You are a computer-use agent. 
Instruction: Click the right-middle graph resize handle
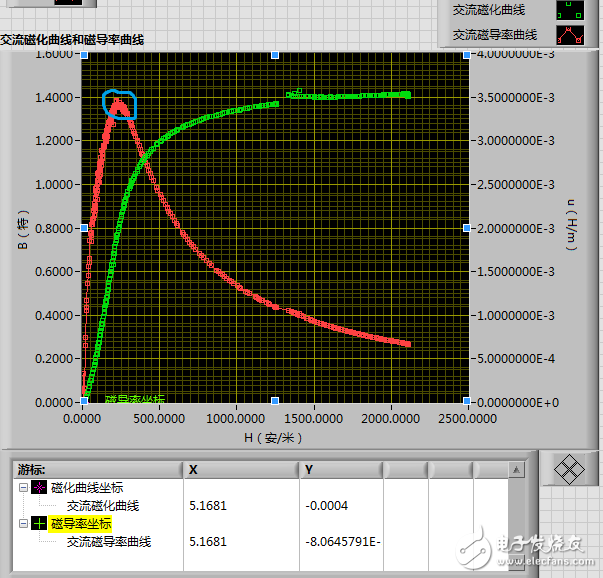[466, 228]
